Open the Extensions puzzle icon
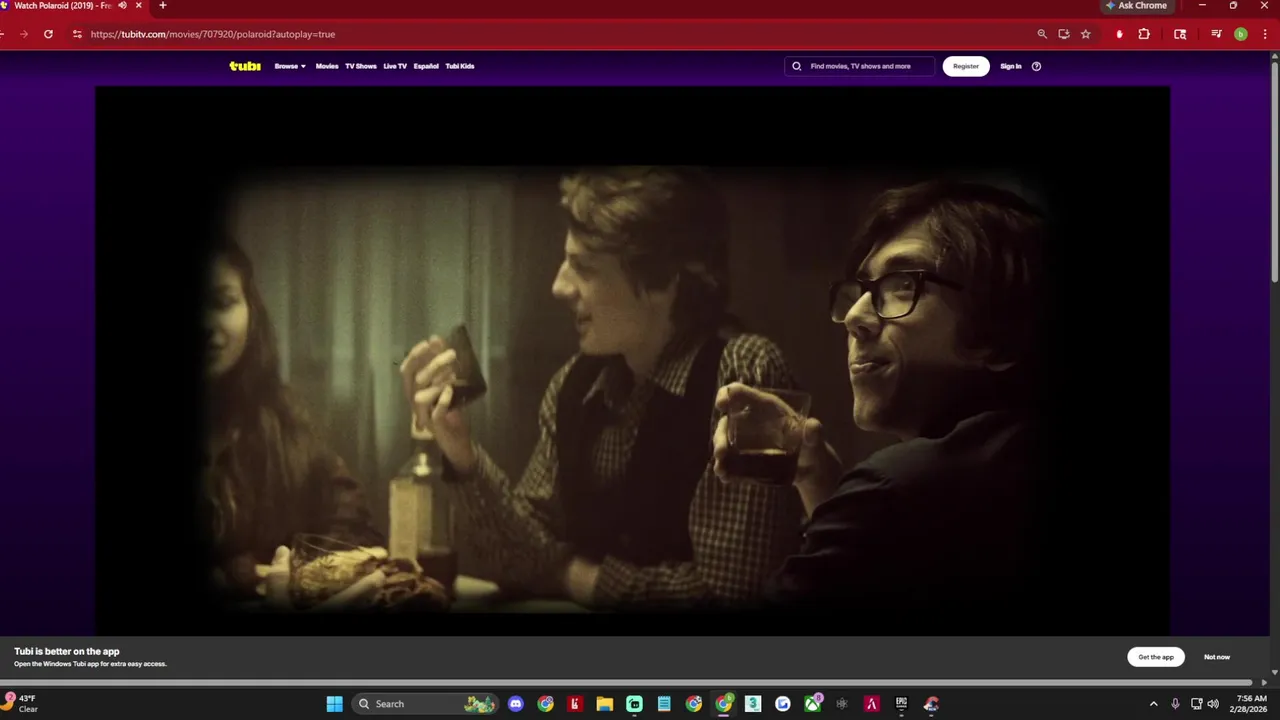The width and height of the screenshot is (1280, 720). point(1144,34)
